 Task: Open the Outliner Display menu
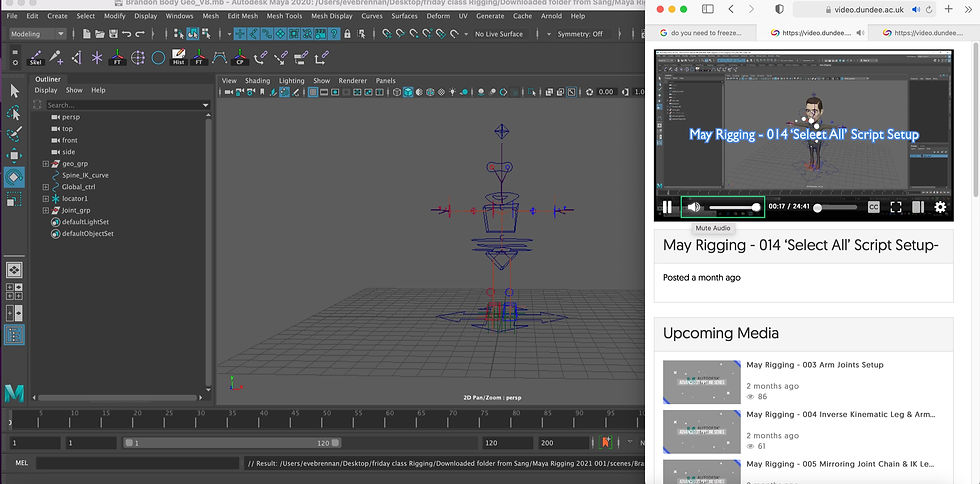pyautogui.click(x=46, y=90)
